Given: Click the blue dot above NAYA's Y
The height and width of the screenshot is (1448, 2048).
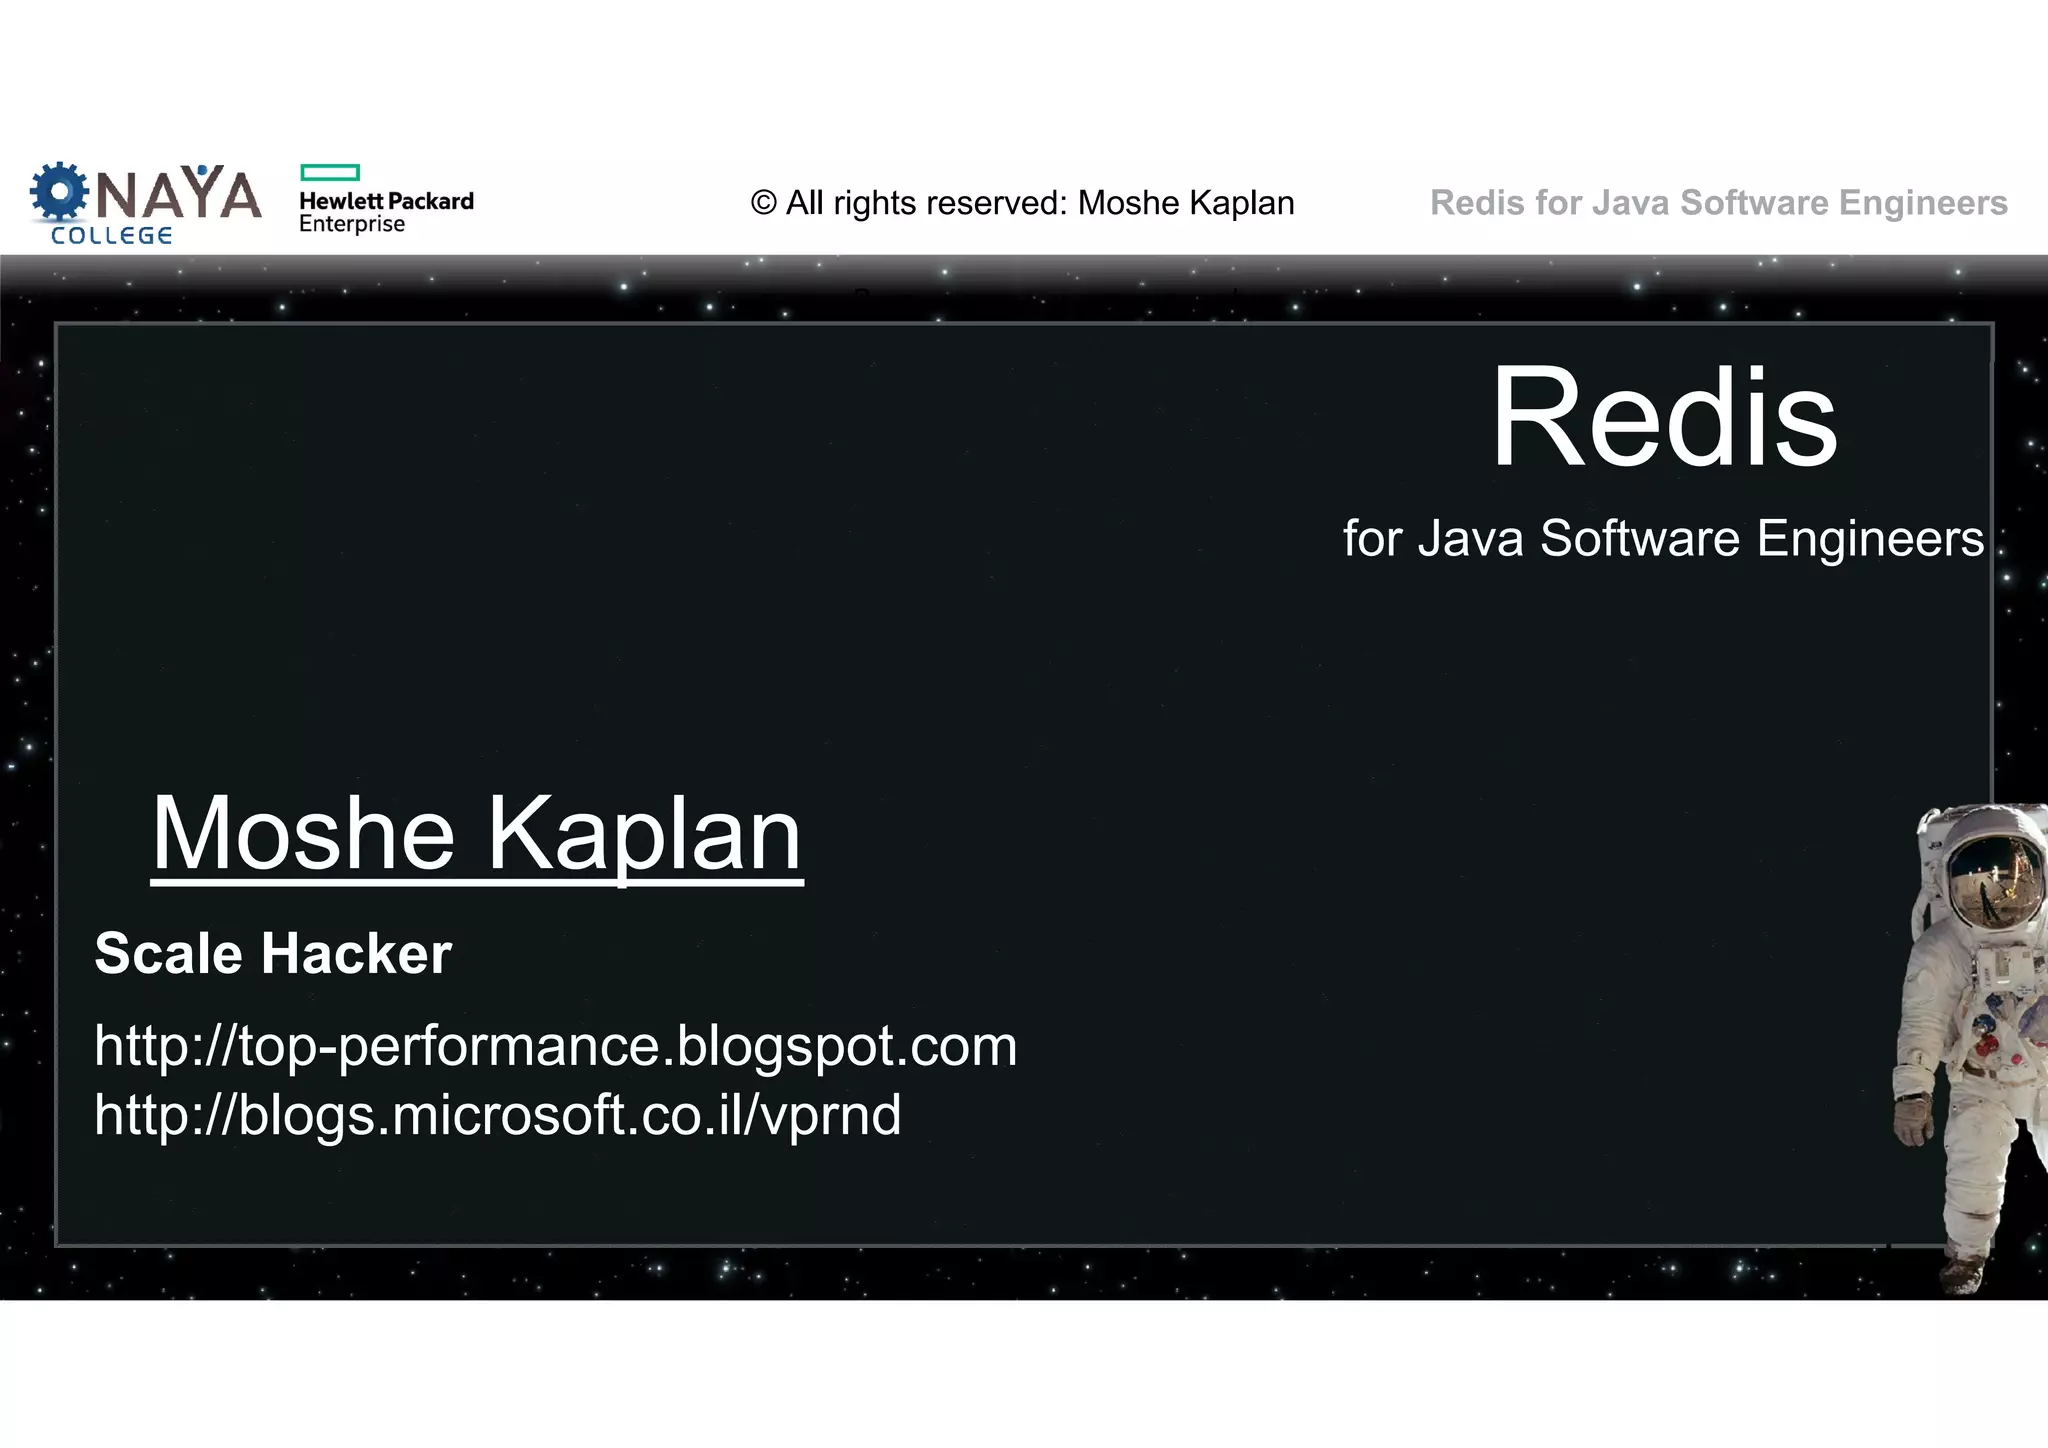Looking at the screenshot, I should [x=203, y=170].
